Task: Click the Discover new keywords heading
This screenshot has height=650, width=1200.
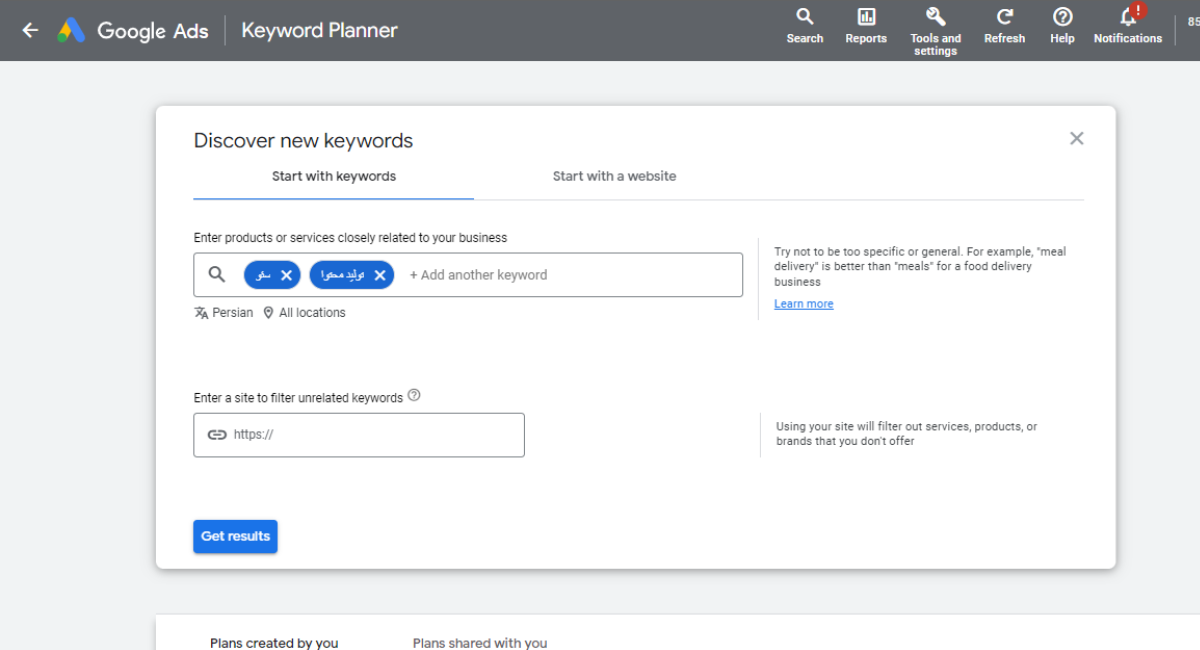Action: [303, 141]
